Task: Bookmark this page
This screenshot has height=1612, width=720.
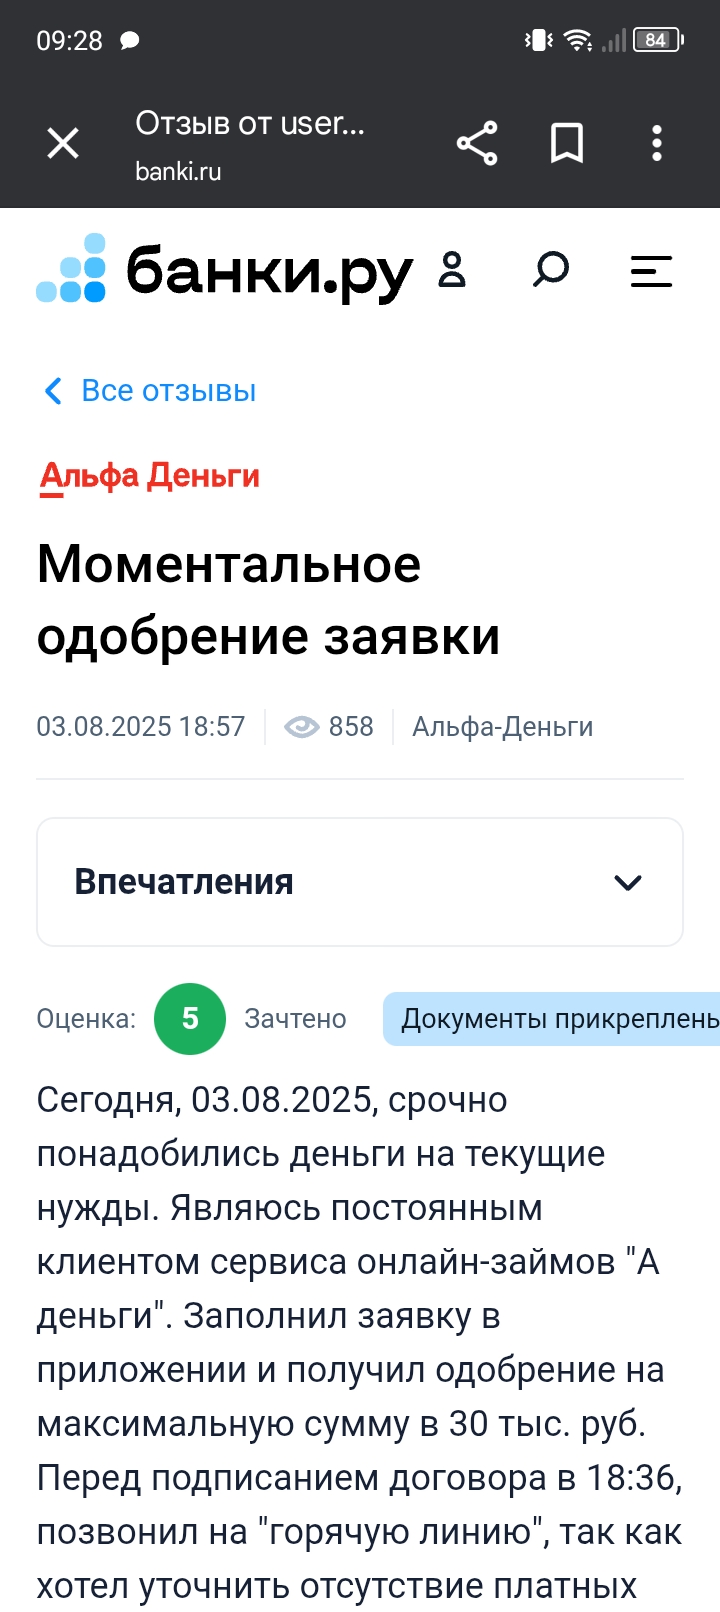Action: click(x=567, y=144)
